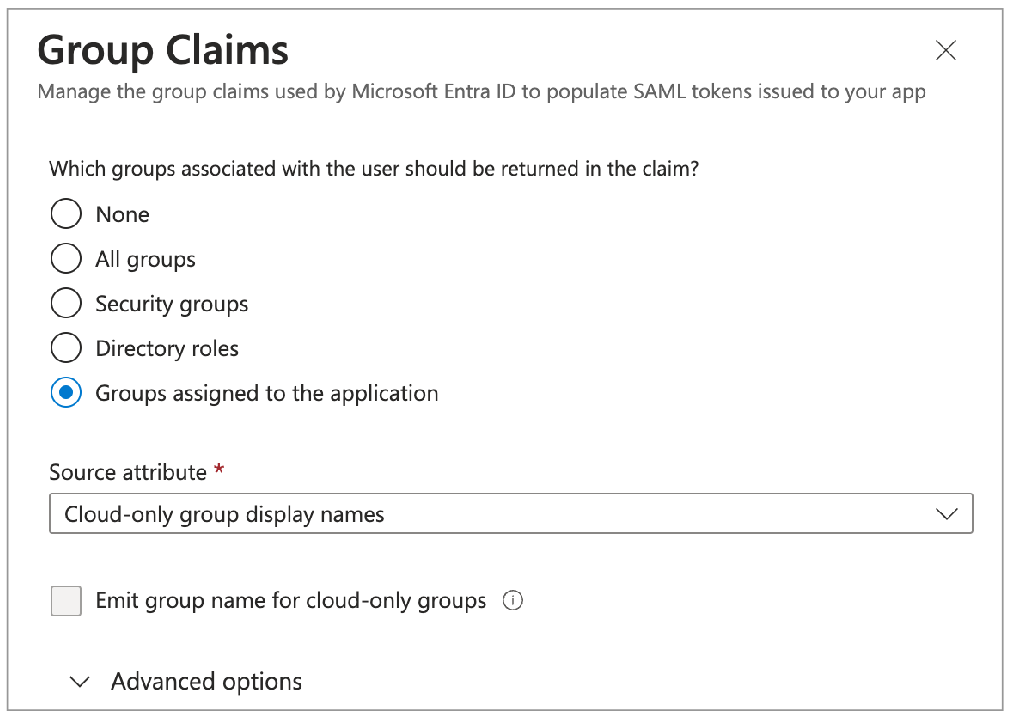Click the Which groups question text
Screen dimensions: 1012x718
click(374, 169)
